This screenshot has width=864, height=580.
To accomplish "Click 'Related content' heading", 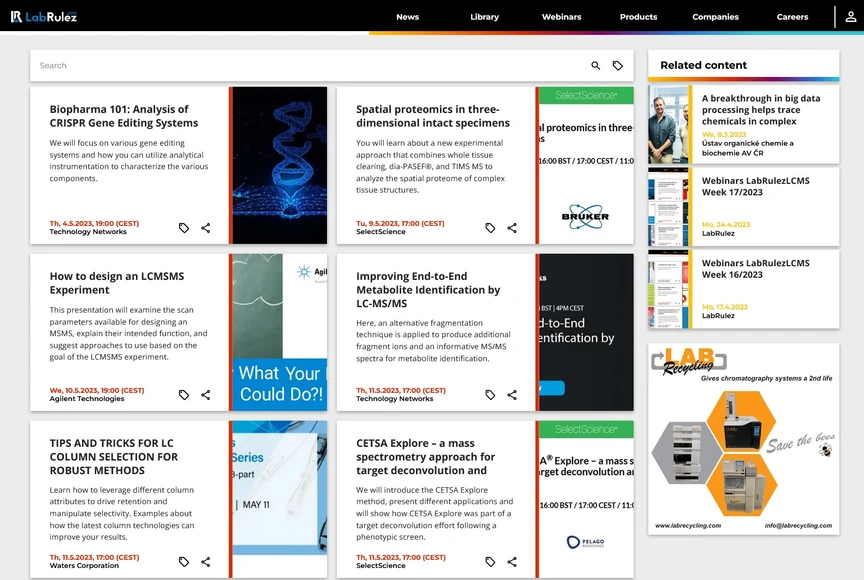I will point(704,65).
